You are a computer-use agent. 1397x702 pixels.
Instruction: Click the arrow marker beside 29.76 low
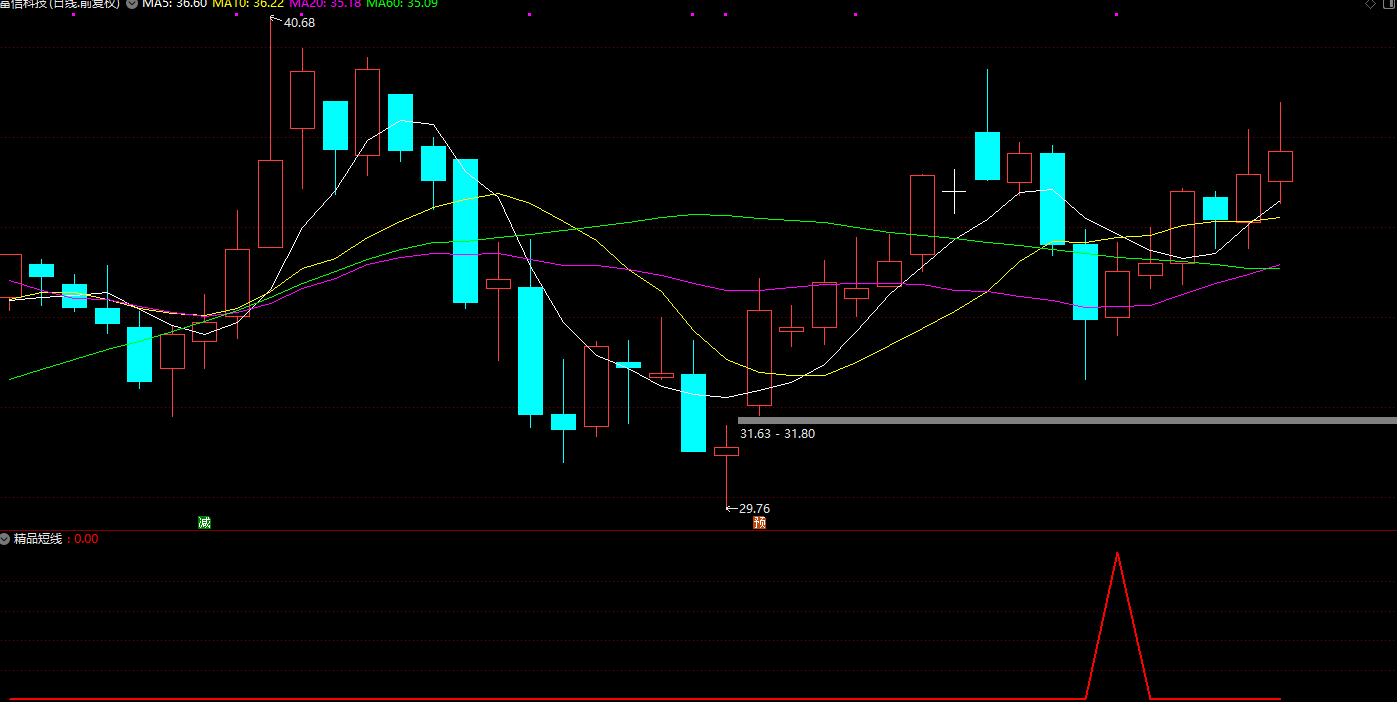click(731, 509)
